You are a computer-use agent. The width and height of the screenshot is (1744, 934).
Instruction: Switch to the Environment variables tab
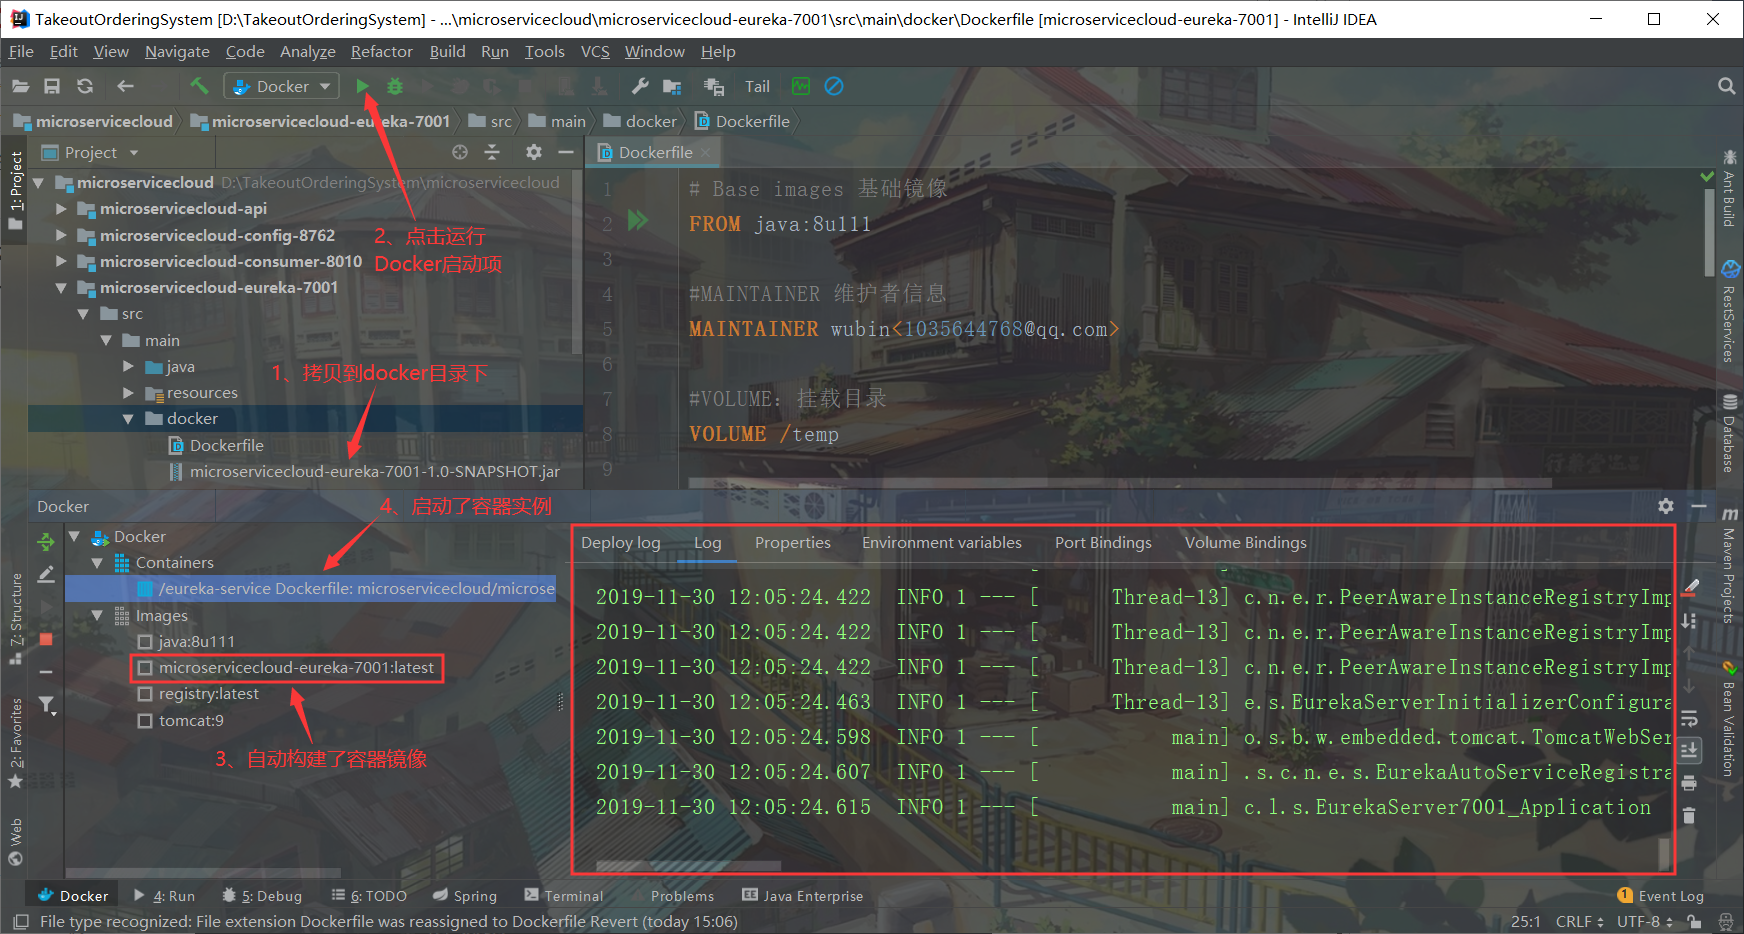click(x=941, y=542)
